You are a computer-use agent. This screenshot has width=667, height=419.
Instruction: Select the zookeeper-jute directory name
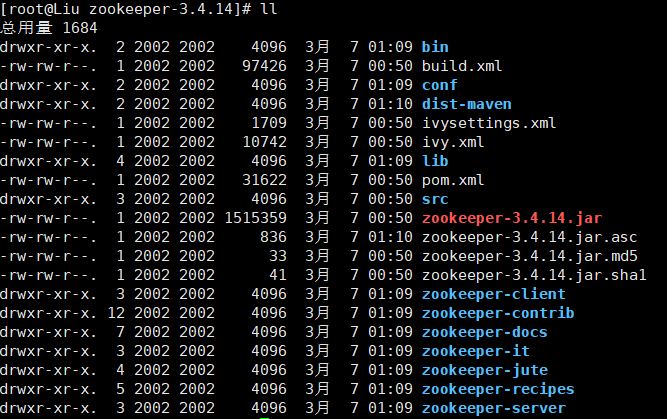point(485,370)
